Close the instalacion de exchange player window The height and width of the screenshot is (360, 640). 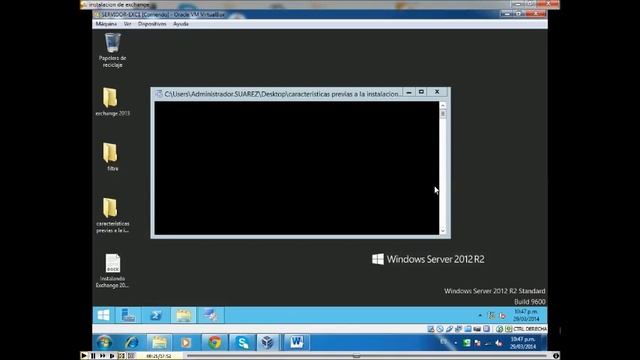(548, 4)
